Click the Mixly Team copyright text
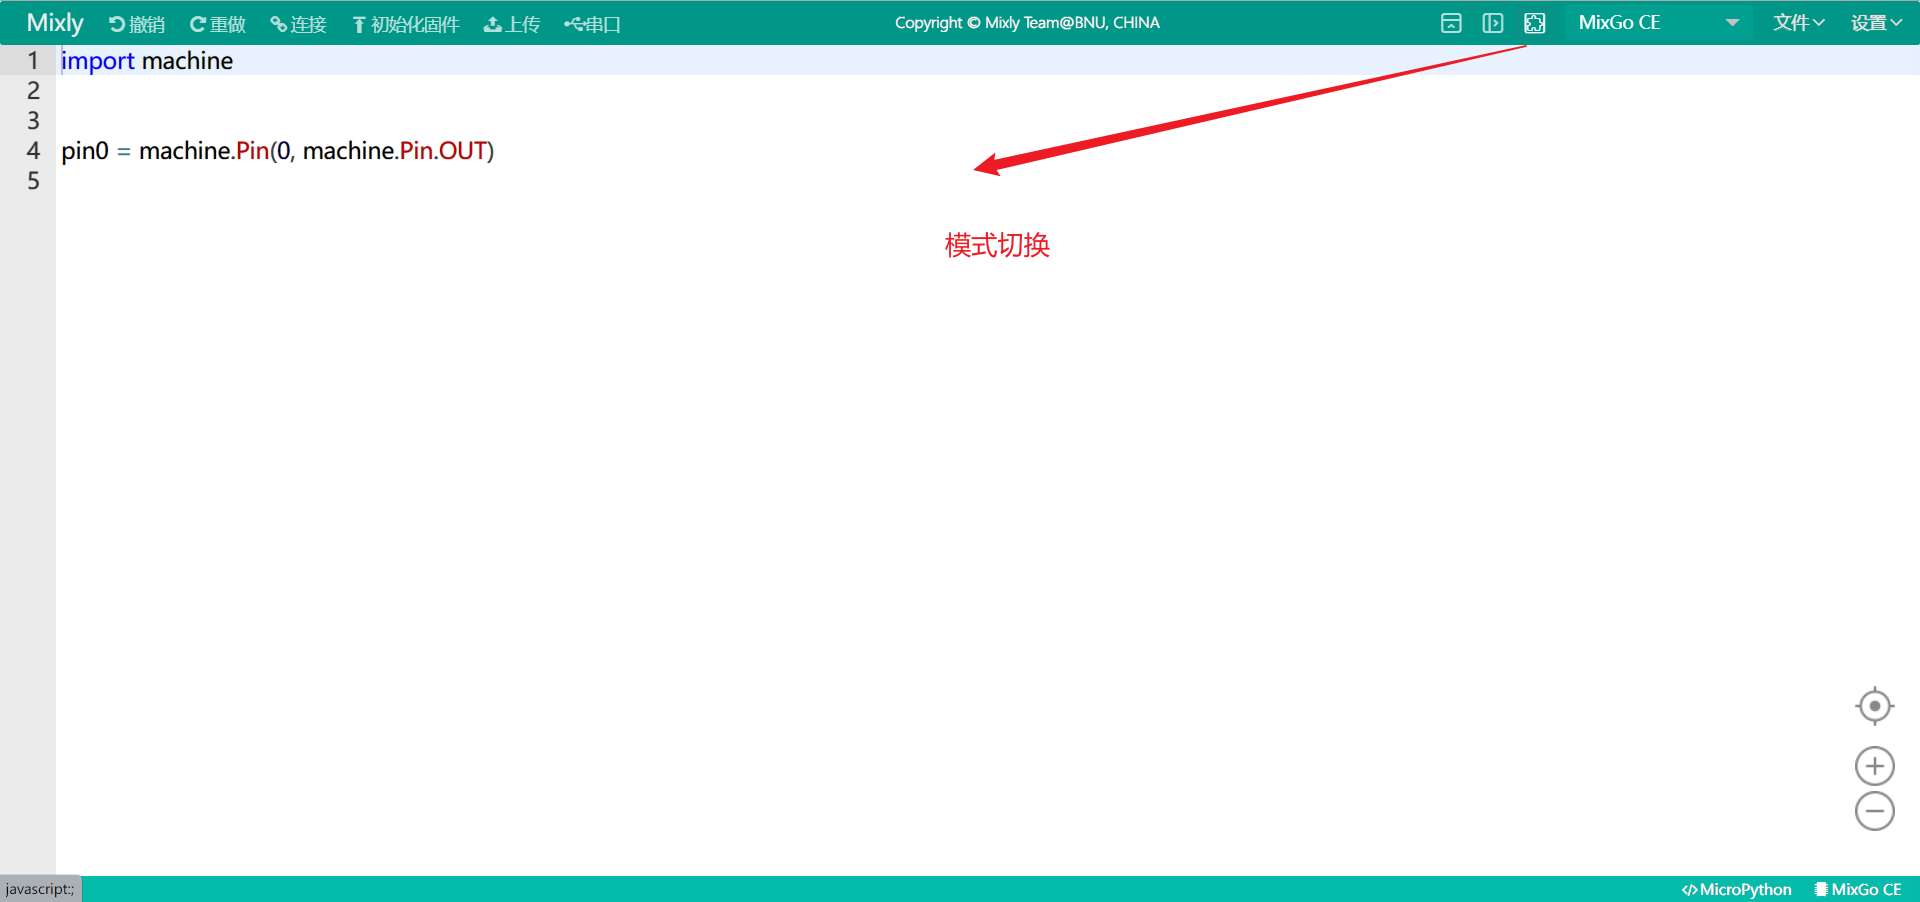The width and height of the screenshot is (1920, 902). click(1027, 23)
